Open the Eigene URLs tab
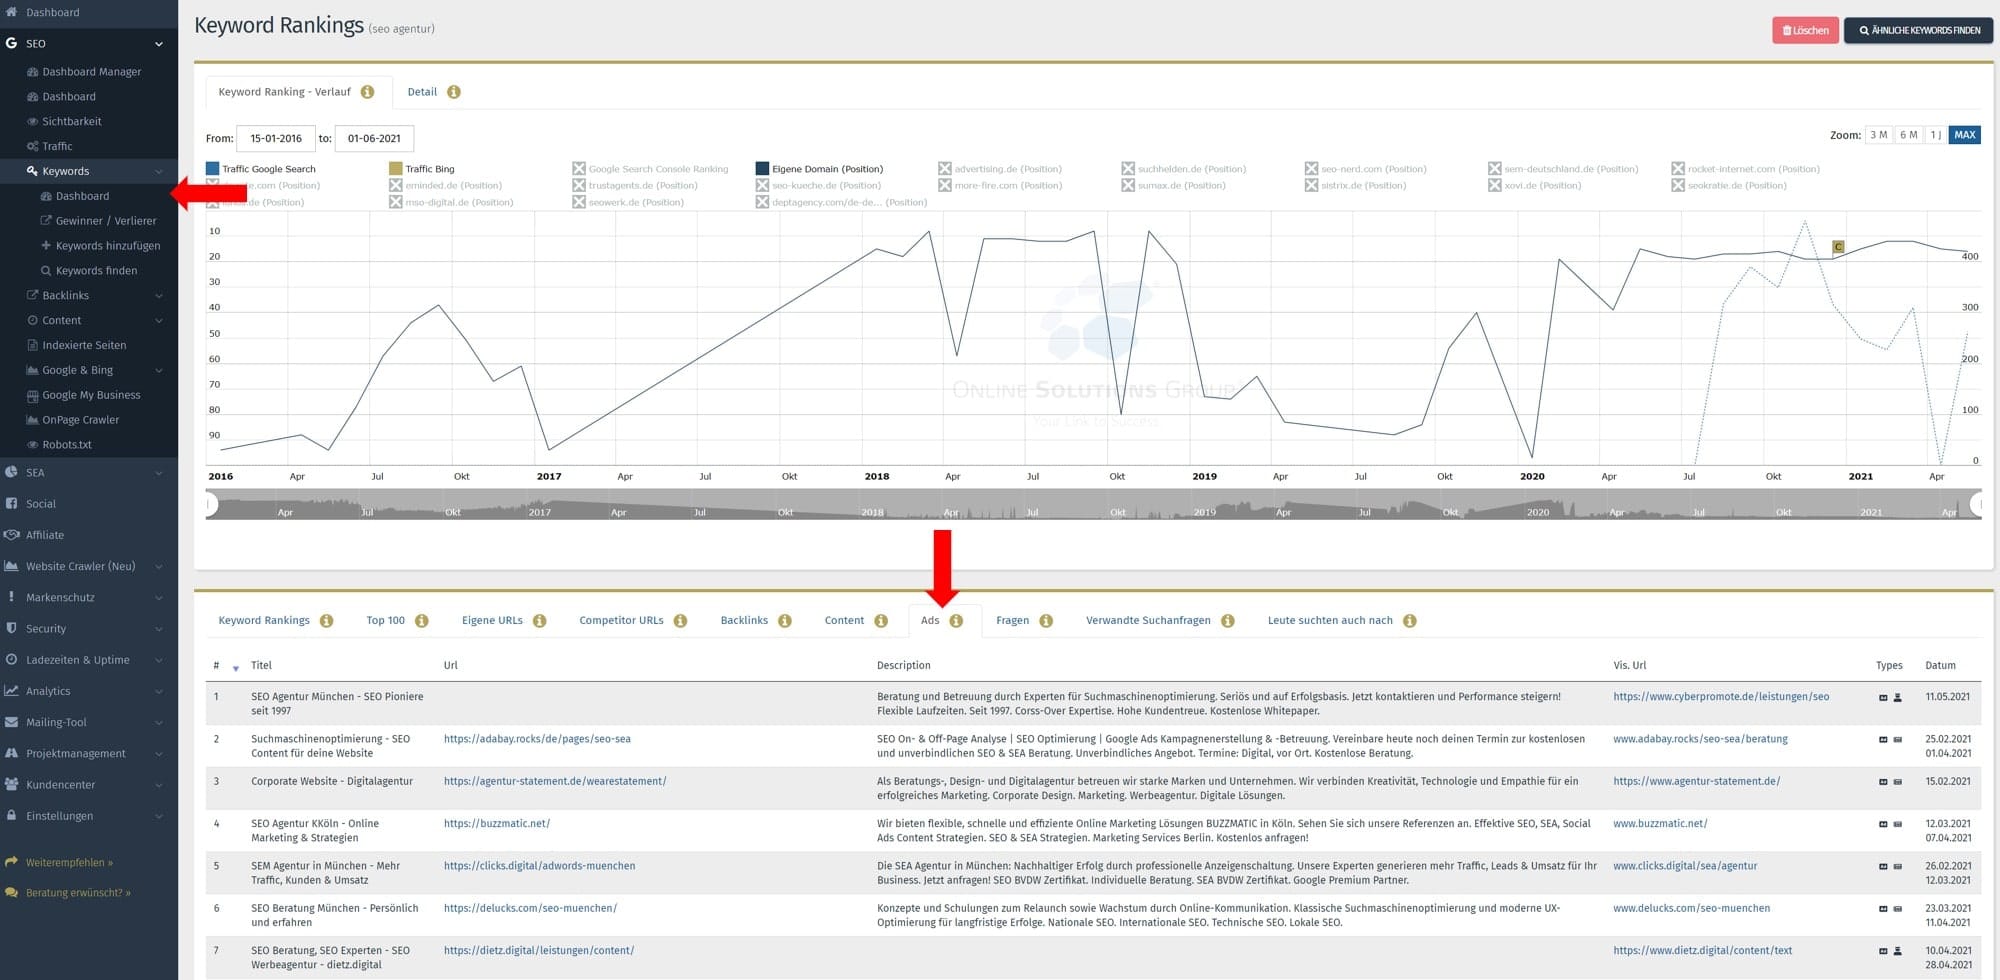The width and height of the screenshot is (2000, 980). coord(492,621)
